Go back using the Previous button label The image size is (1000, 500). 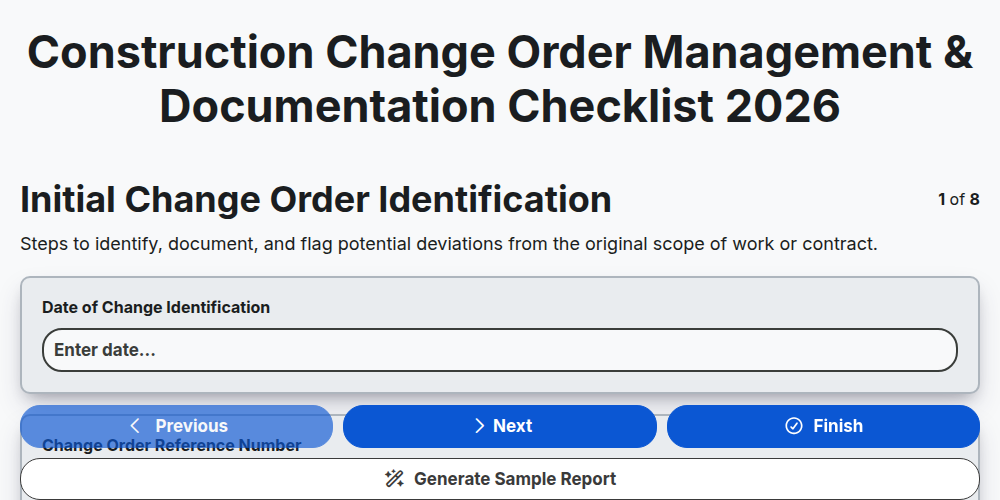point(191,426)
